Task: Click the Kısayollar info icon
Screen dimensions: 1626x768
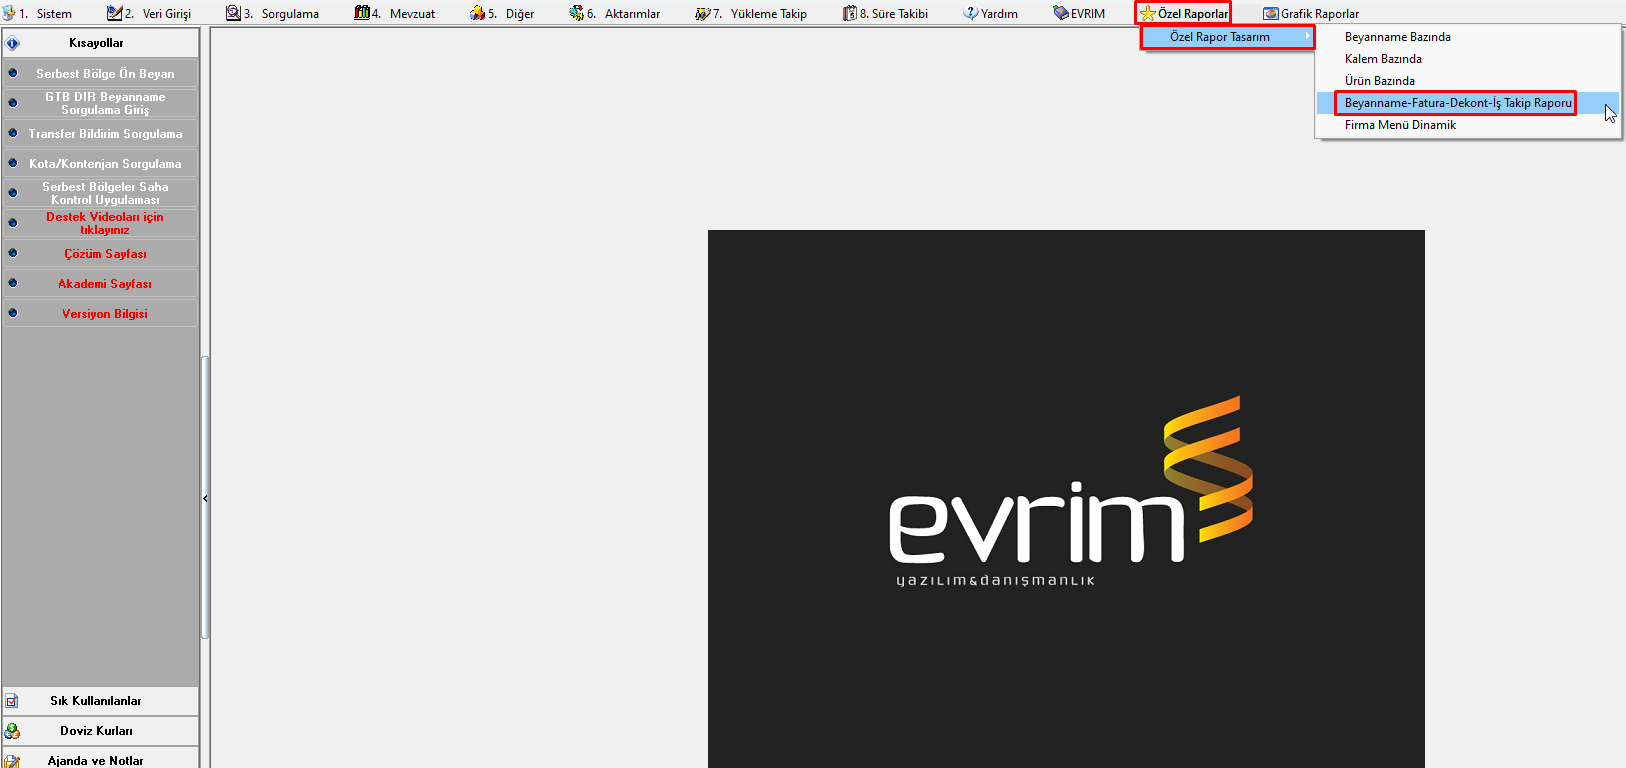Action: pyautogui.click(x=13, y=43)
